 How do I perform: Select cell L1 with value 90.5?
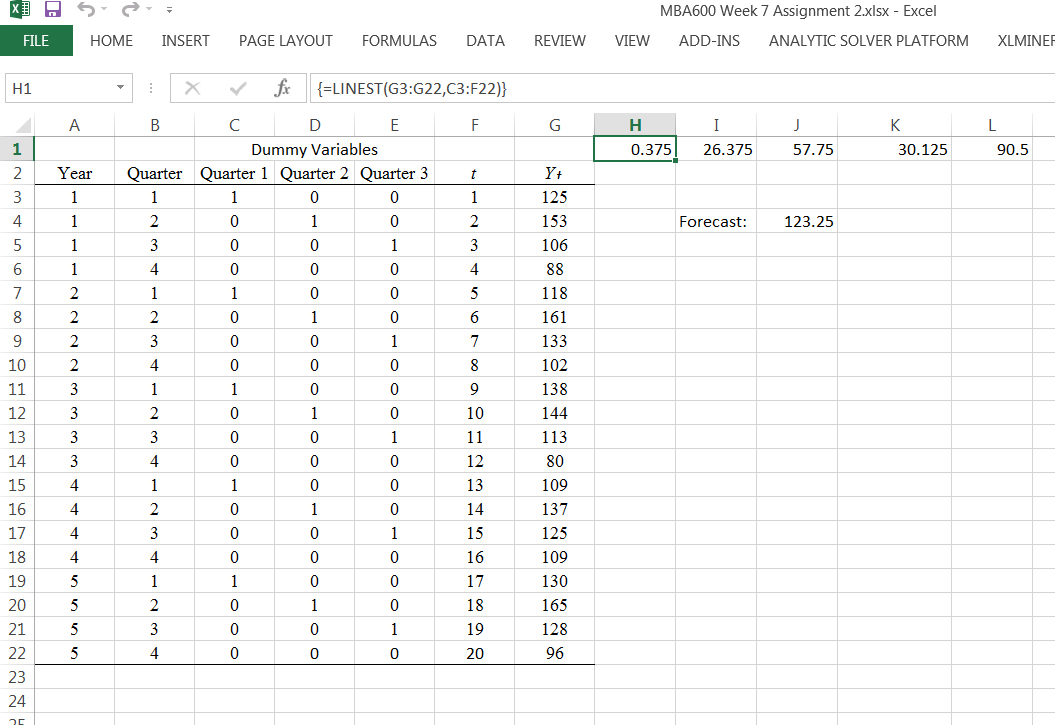point(992,149)
